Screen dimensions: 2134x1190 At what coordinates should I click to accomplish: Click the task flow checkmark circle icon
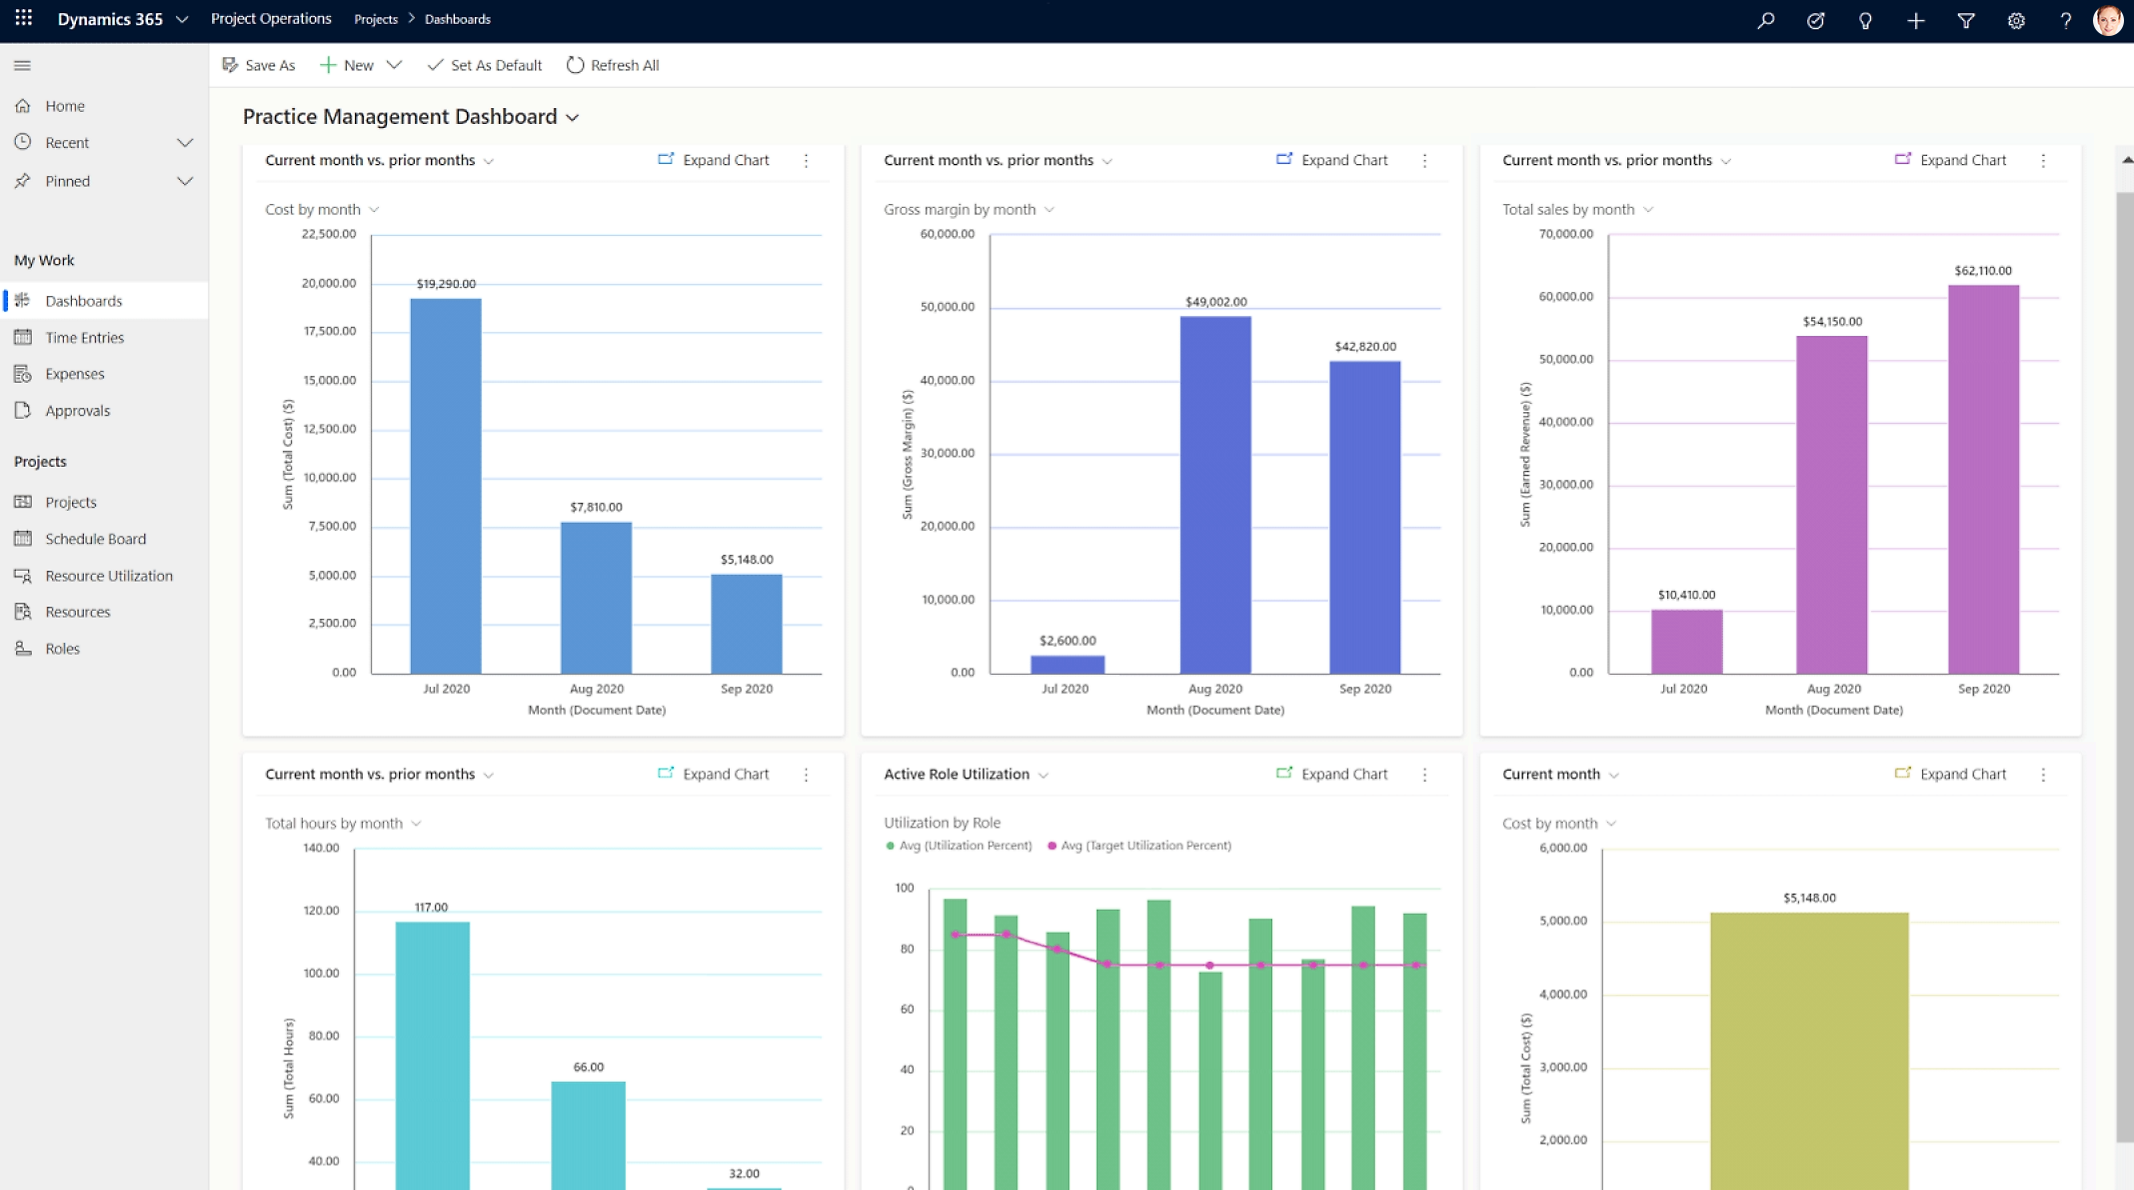point(1816,20)
